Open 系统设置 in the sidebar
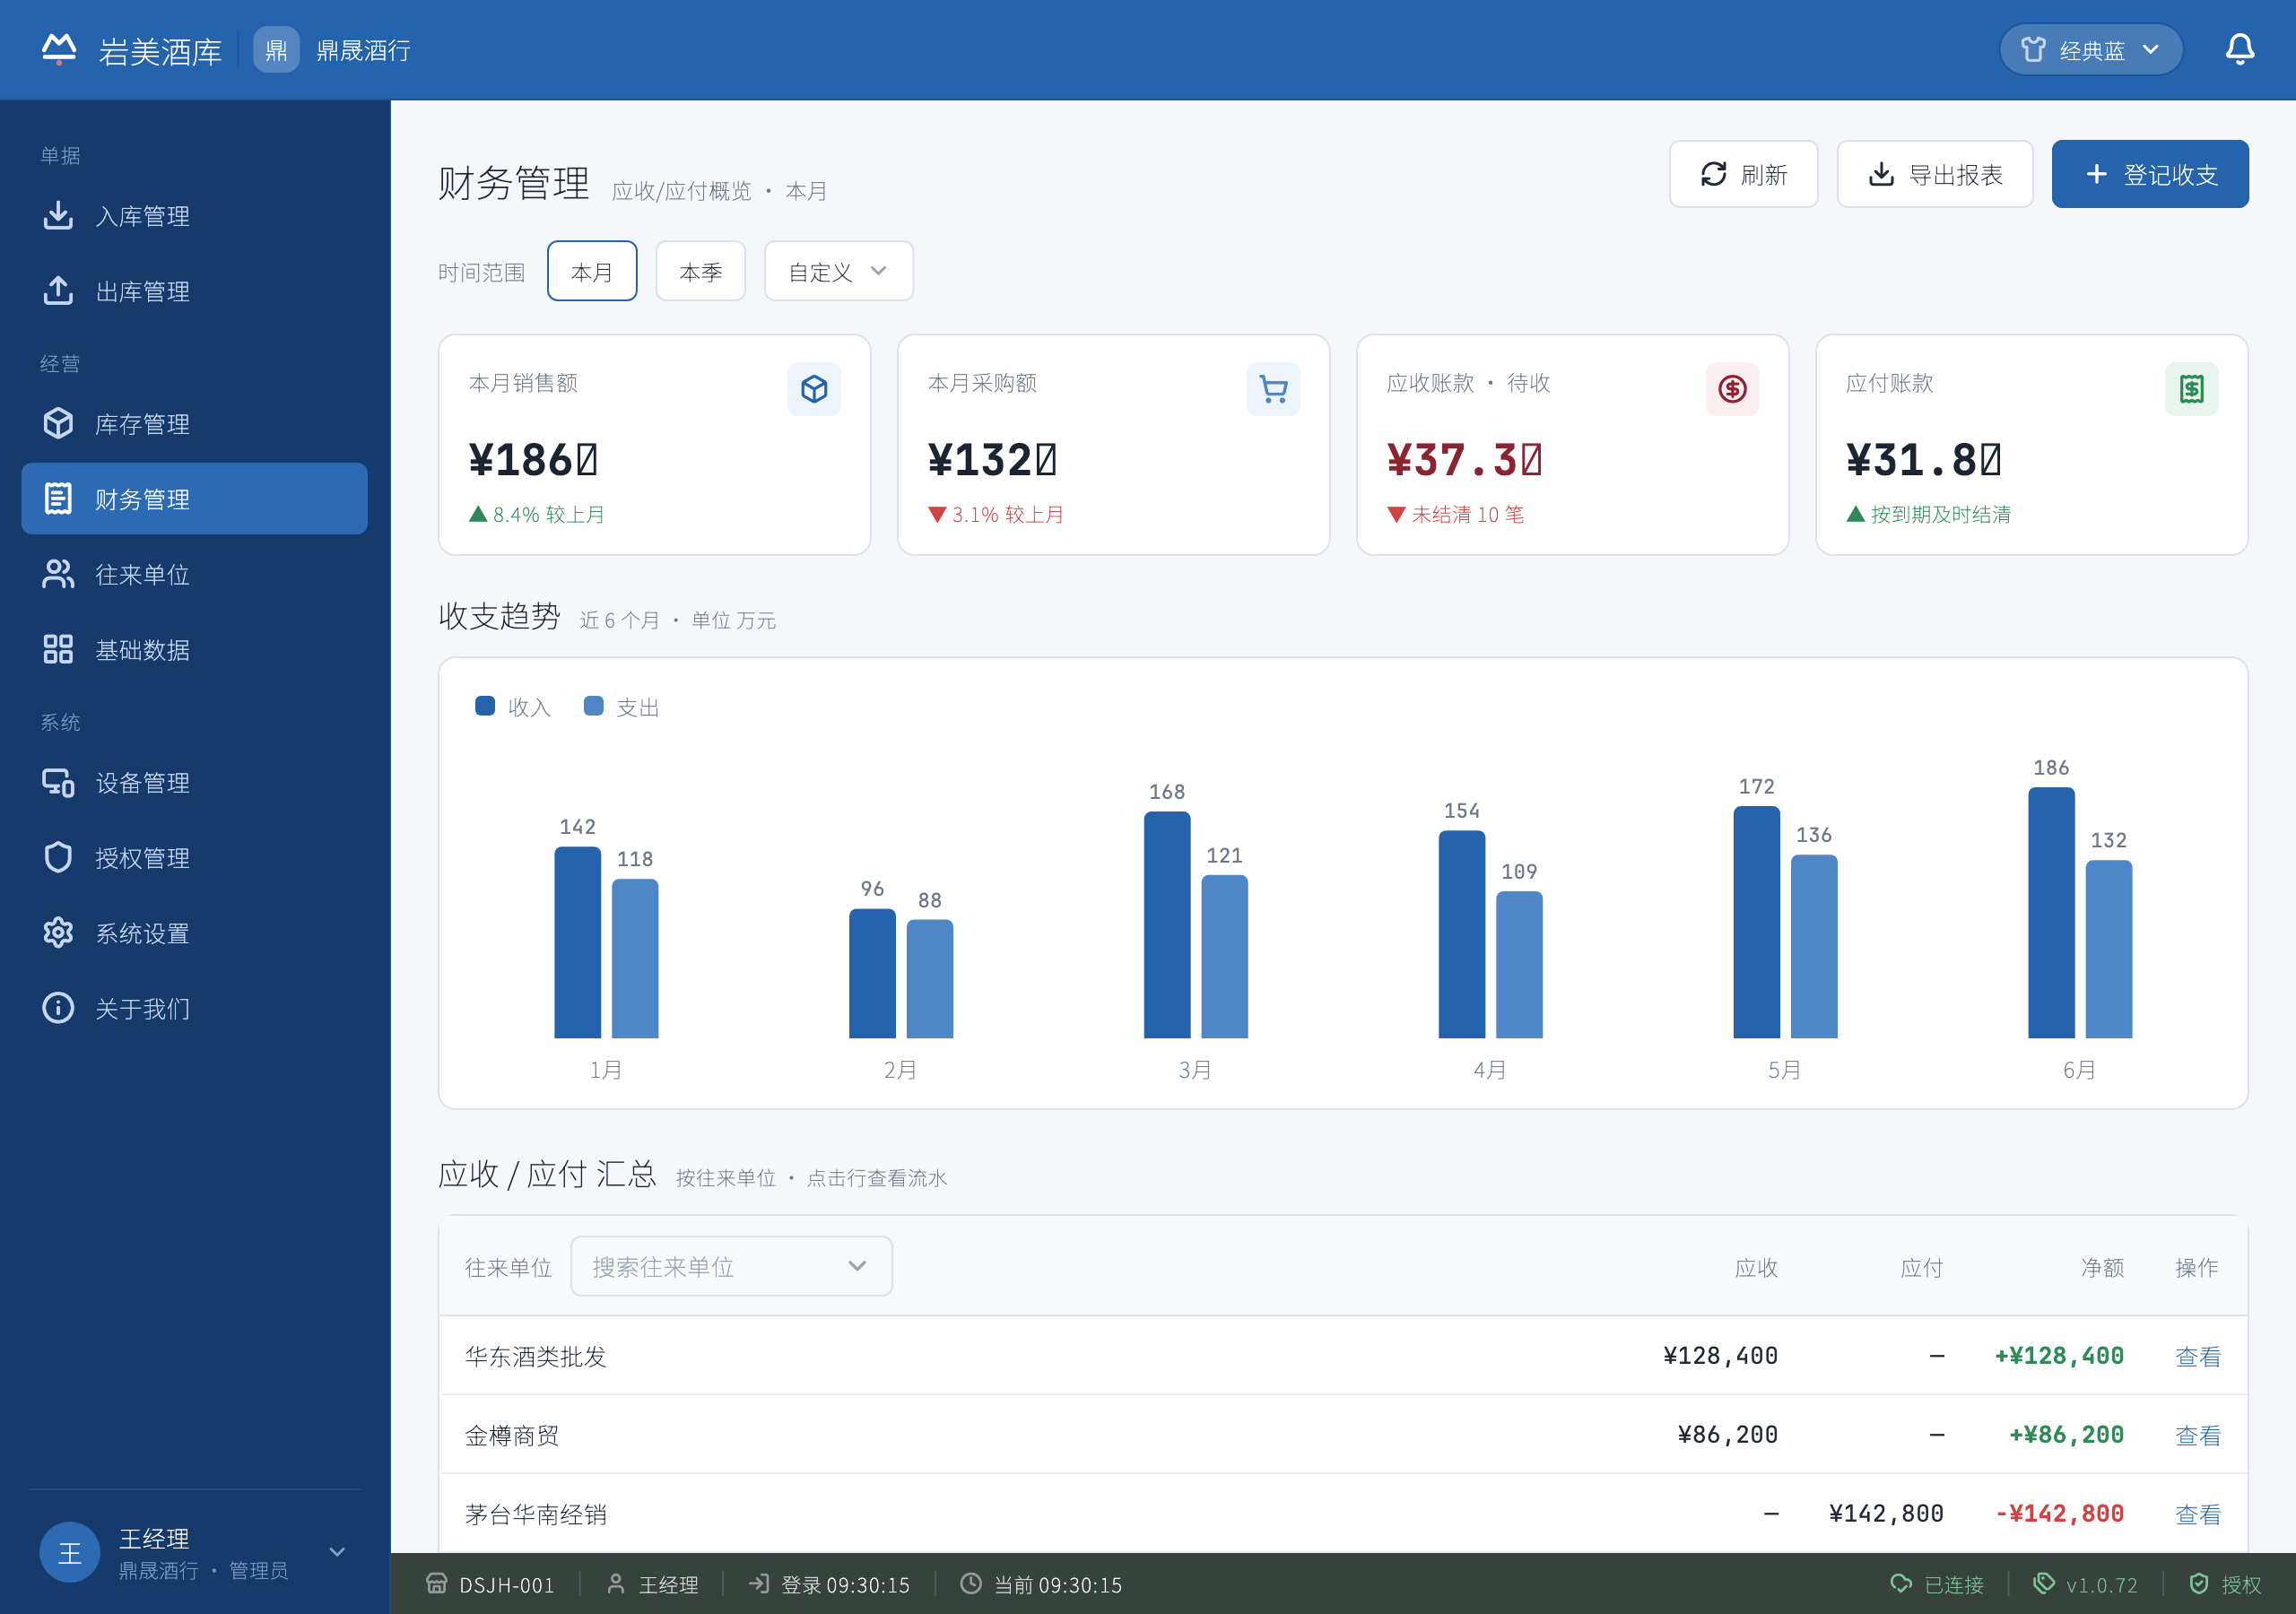This screenshot has width=2296, height=1614. (x=194, y=933)
